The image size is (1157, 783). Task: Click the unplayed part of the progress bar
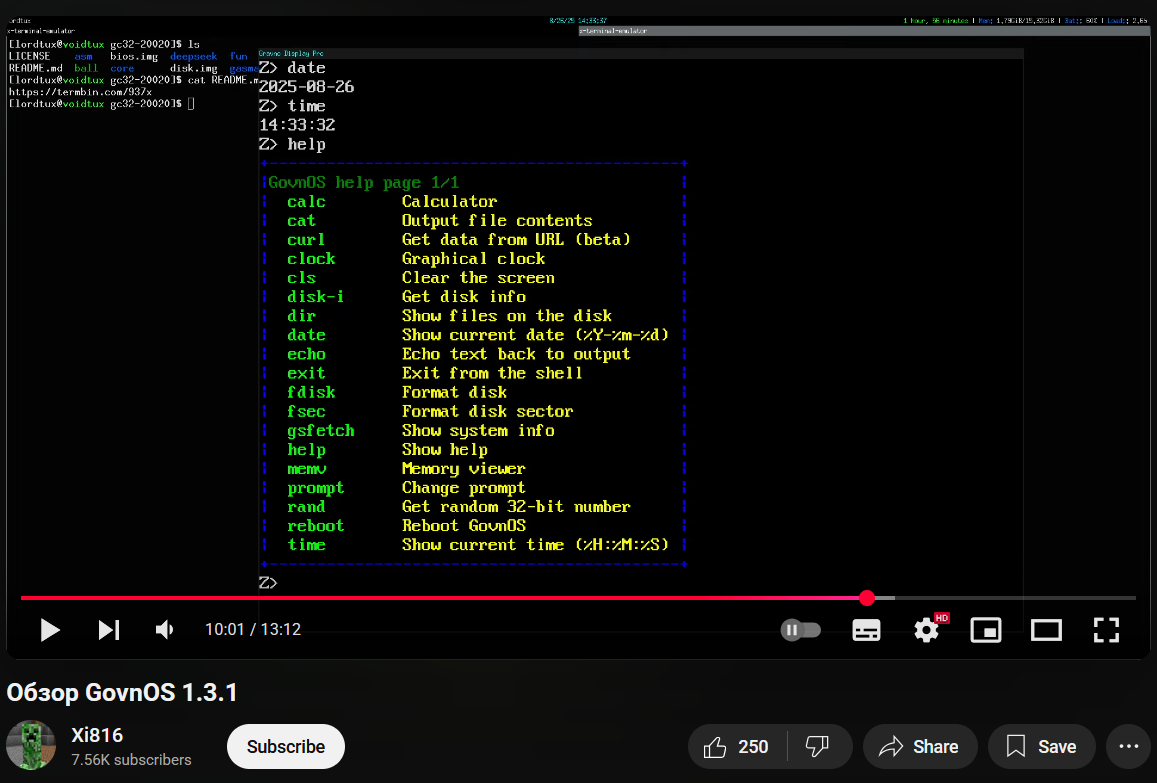pyautogui.click(x=1015, y=598)
